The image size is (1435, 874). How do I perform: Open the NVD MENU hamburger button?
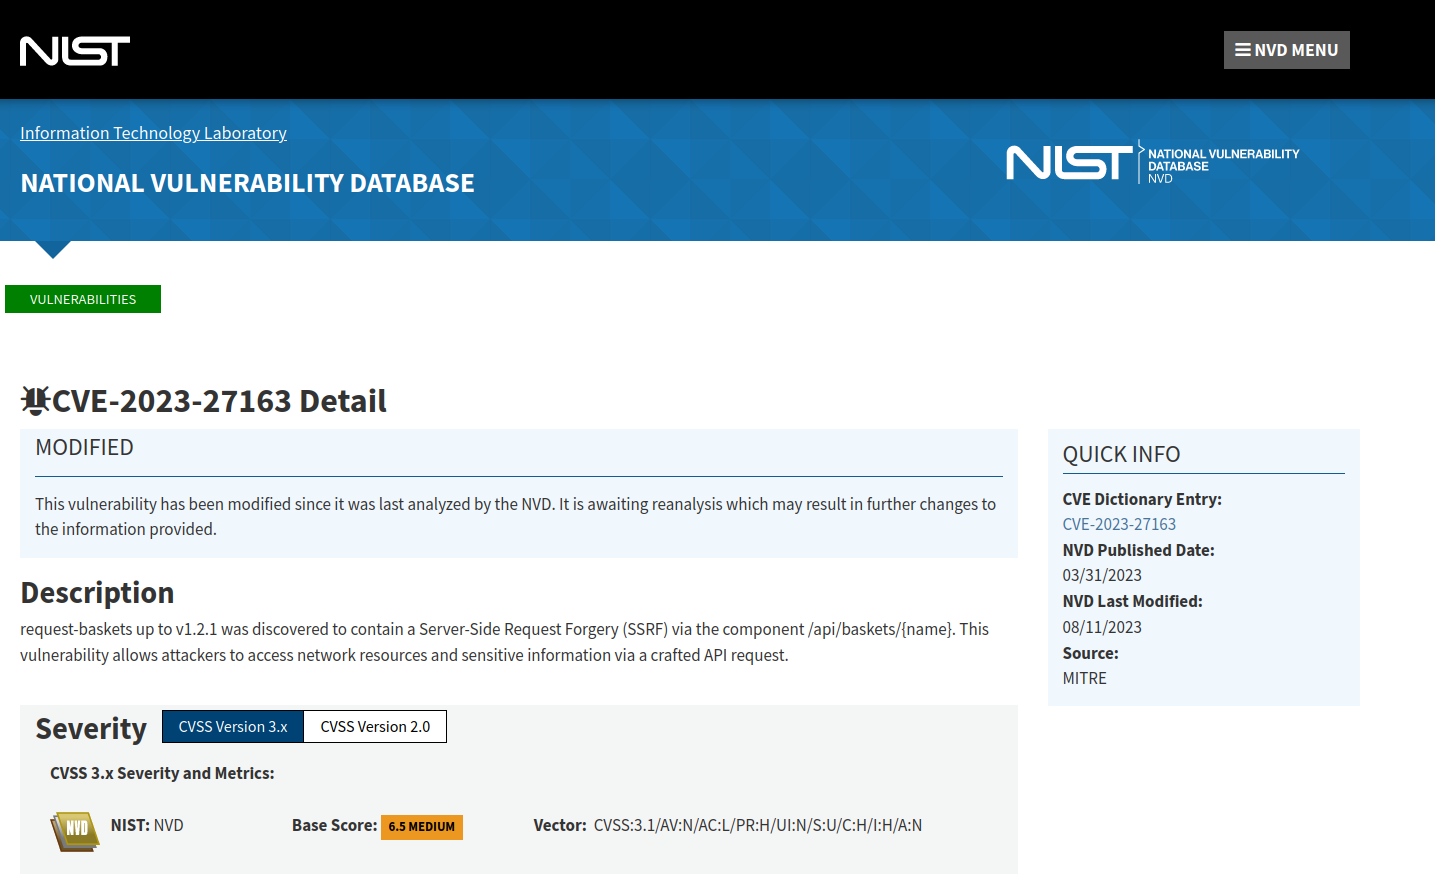tap(1286, 50)
